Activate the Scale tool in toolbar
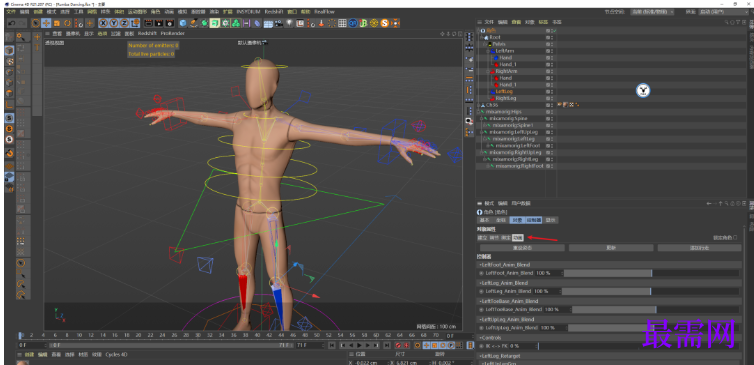 pos(57,23)
